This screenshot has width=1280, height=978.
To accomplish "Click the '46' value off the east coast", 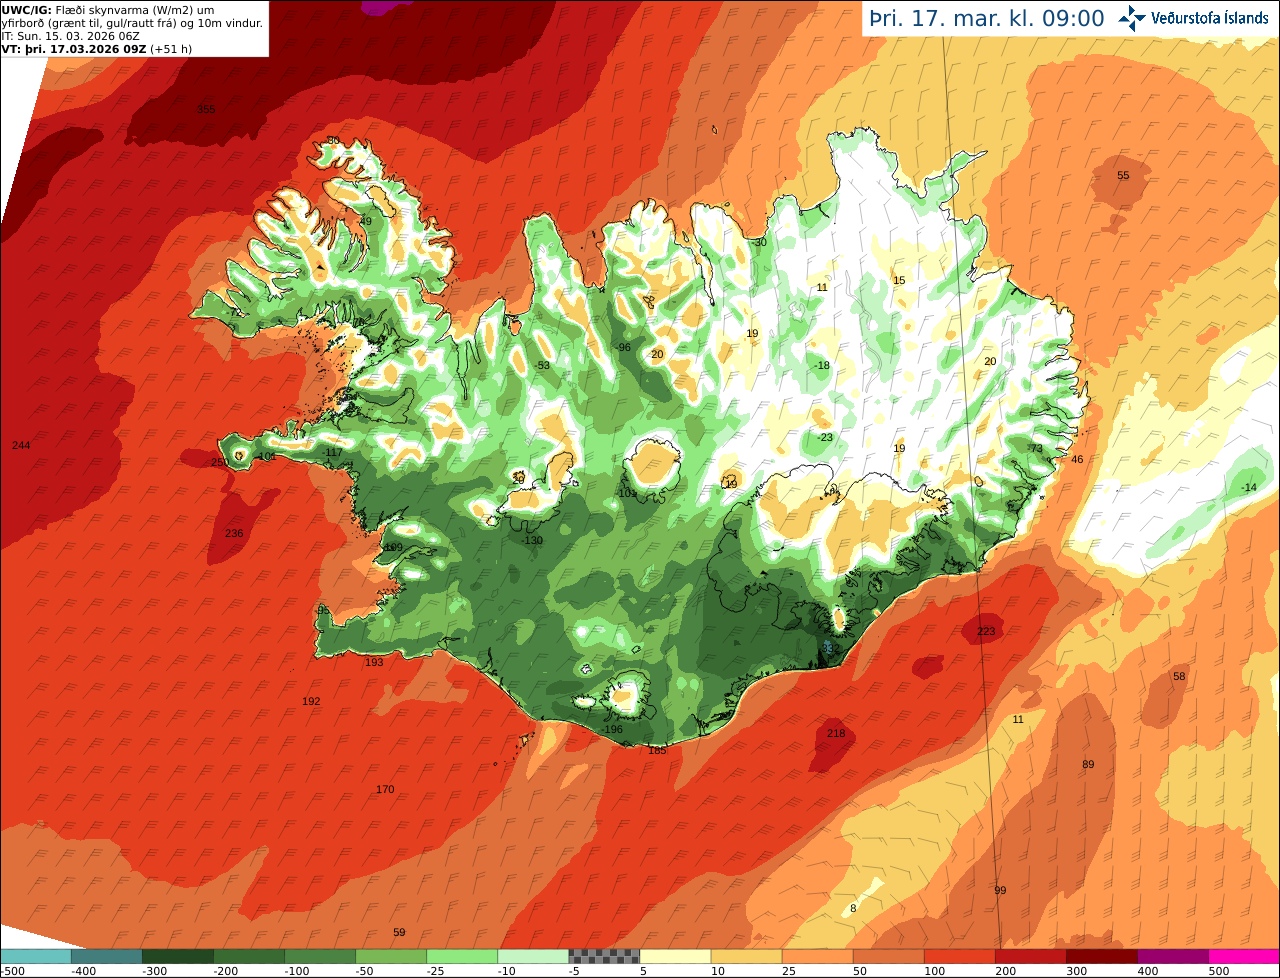I will tap(1077, 459).
